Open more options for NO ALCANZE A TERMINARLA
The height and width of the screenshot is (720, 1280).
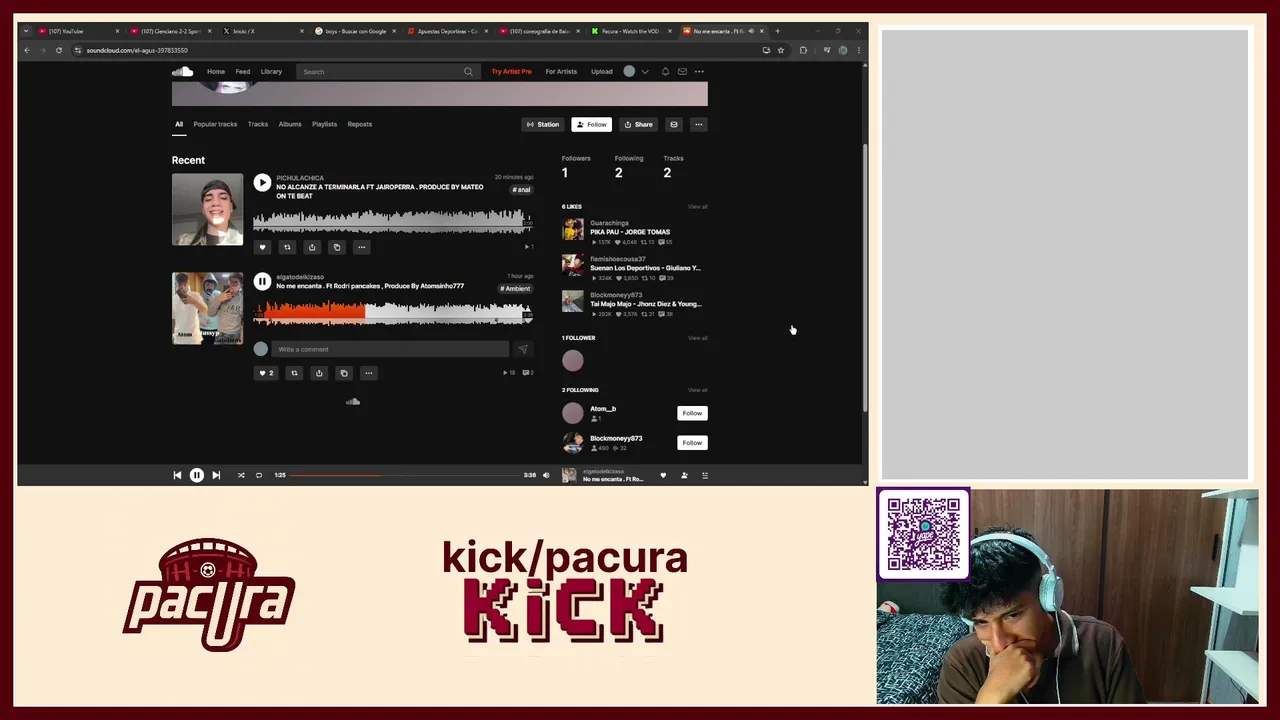(x=362, y=247)
